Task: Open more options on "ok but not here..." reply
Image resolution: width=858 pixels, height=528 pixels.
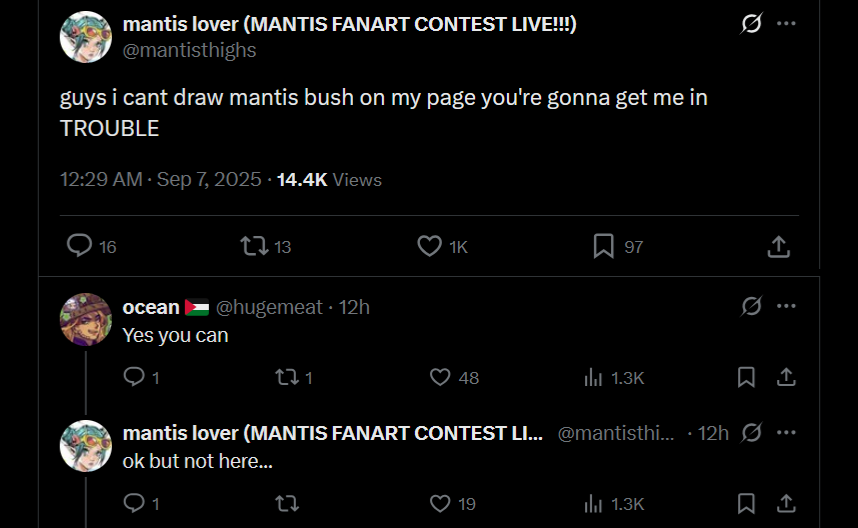Action: 786,432
